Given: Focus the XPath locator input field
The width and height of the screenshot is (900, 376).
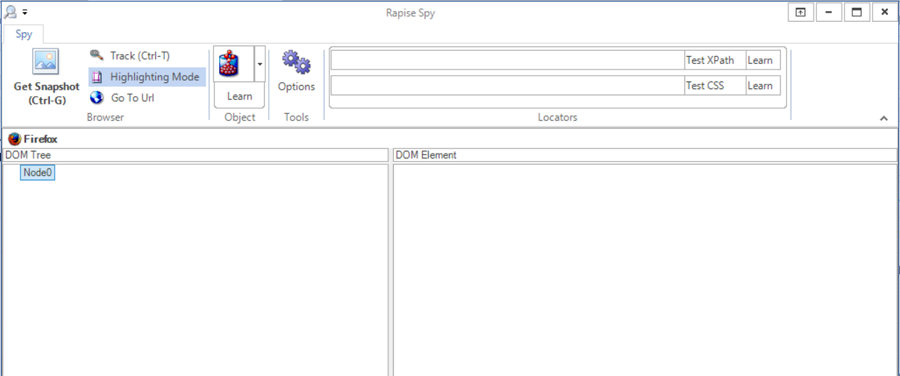Looking at the screenshot, I should pyautogui.click(x=508, y=60).
